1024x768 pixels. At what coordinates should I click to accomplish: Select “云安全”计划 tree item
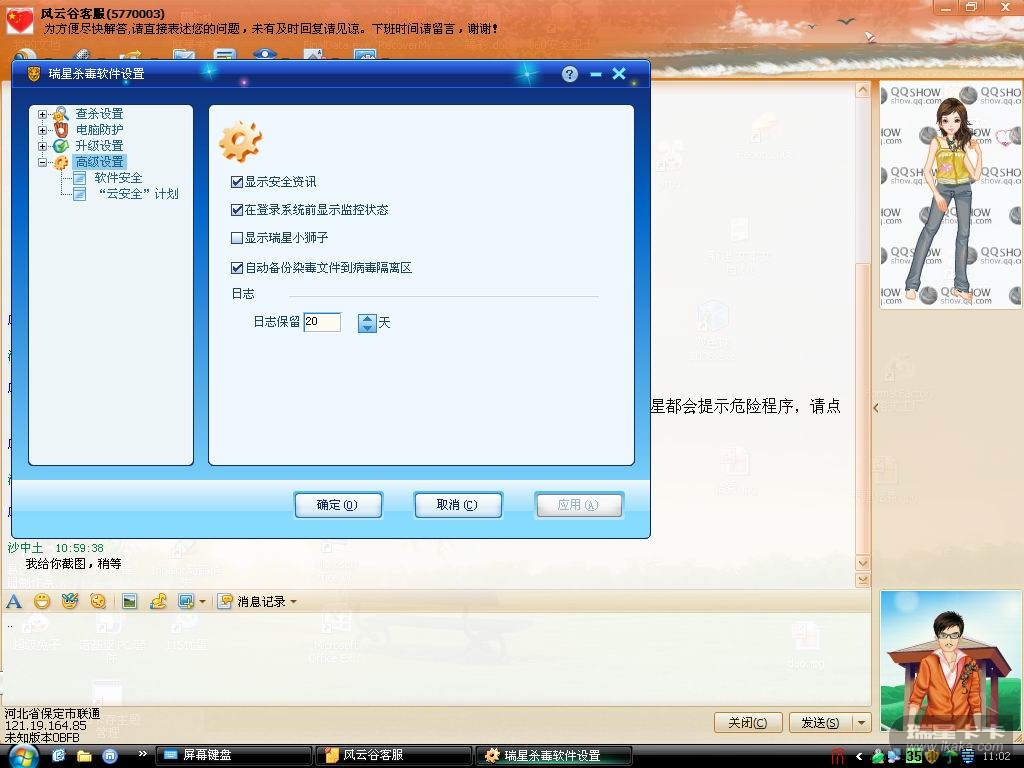tap(138, 194)
